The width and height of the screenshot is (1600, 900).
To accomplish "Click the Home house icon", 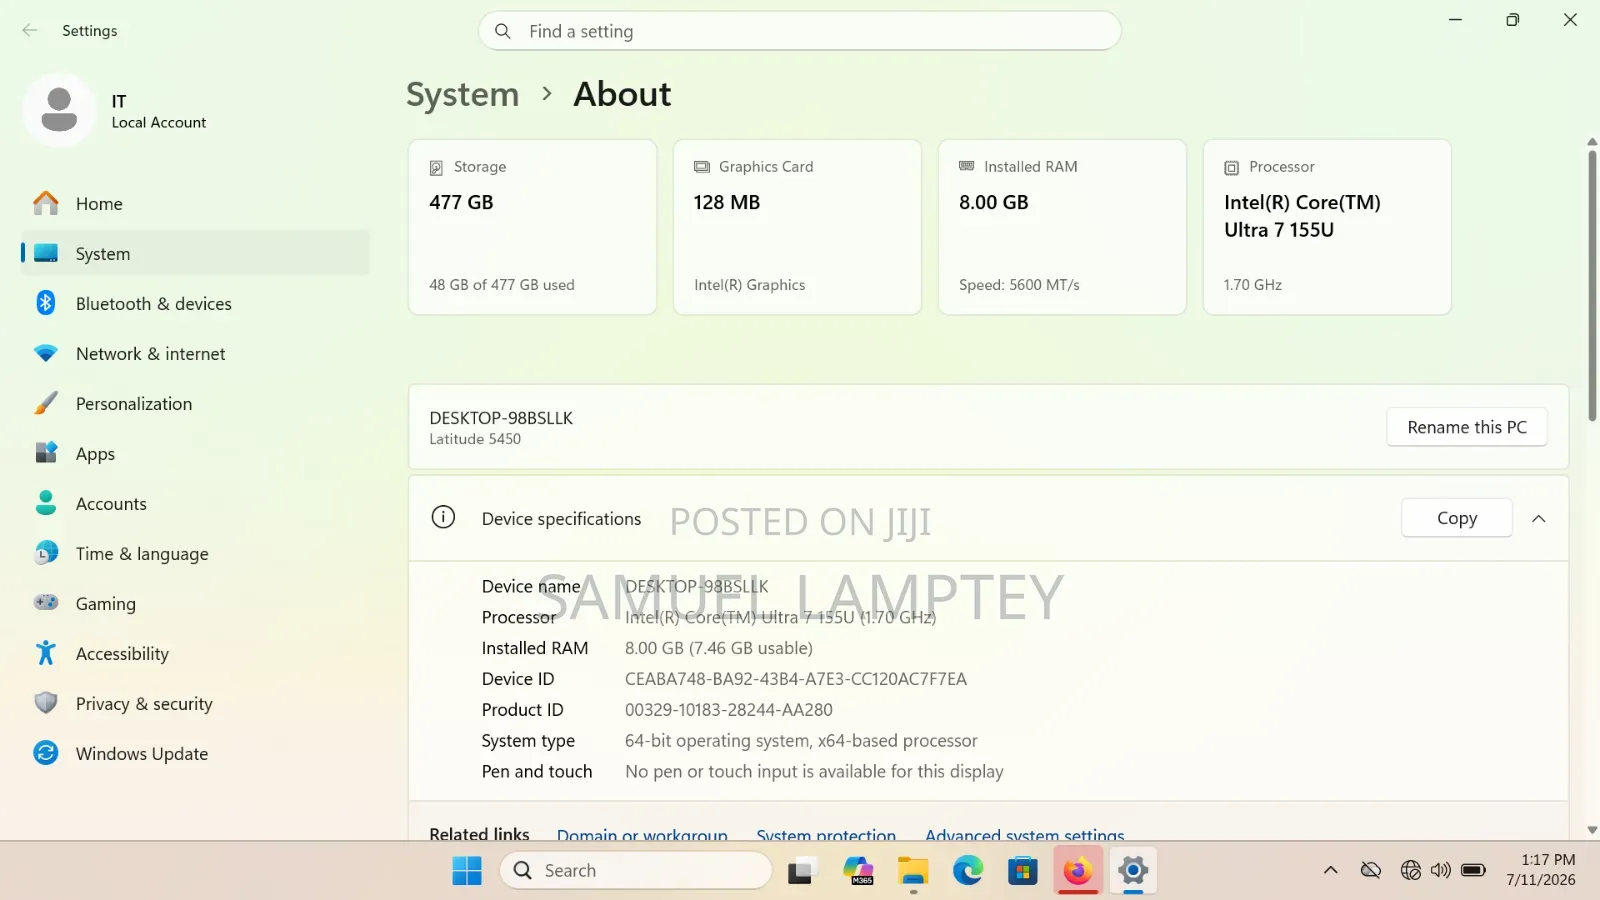I will tap(46, 203).
